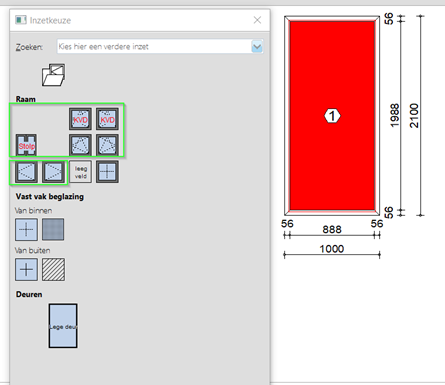The width and height of the screenshot is (445, 385).
Task: Pick the right-hinged turn window icon
Action: tap(53, 172)
